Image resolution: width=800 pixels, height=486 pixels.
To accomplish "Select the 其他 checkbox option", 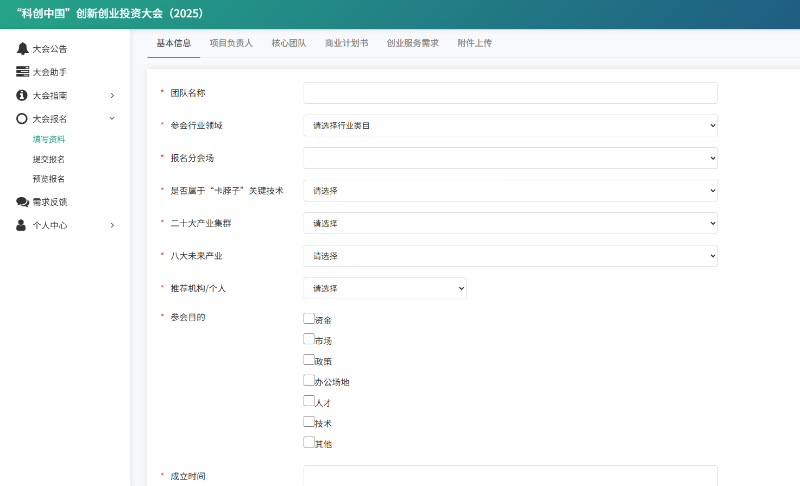I will pyautogui.click(x=309, y=442).
